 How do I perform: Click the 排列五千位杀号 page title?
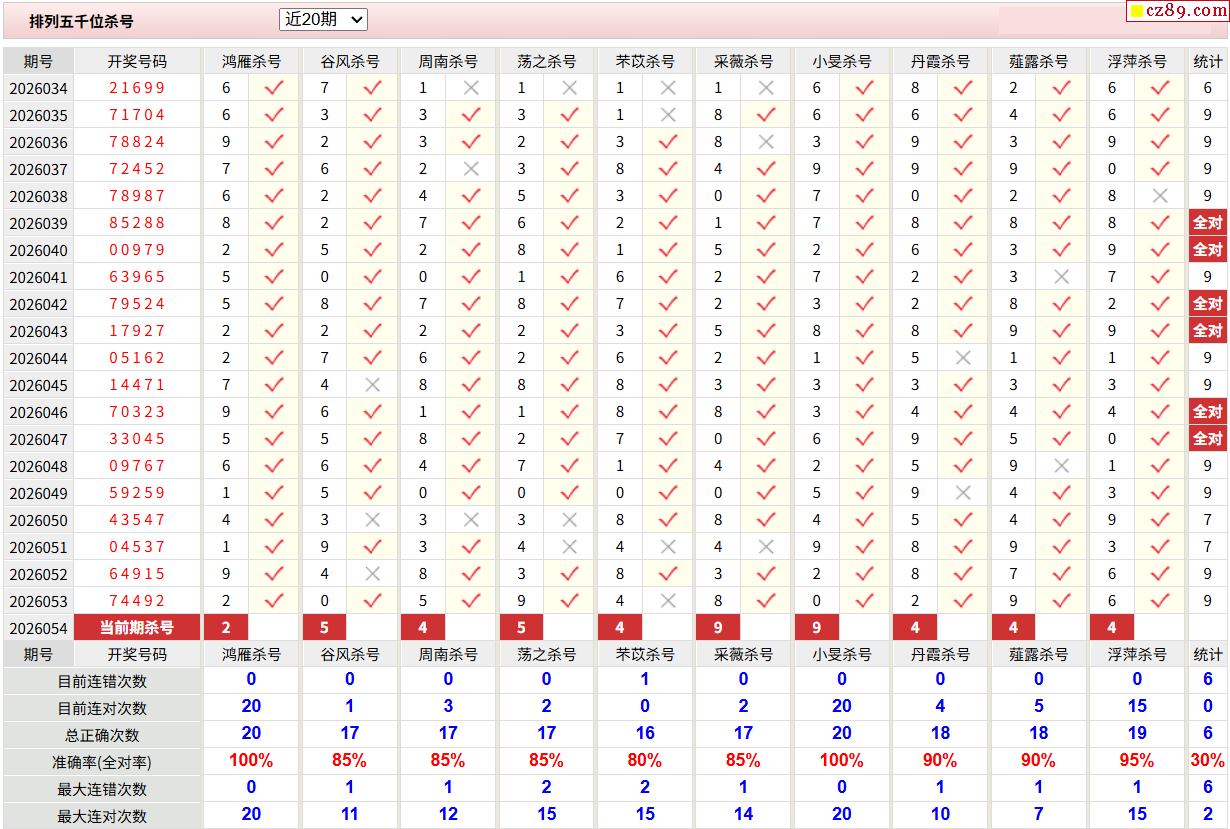tap(81, 21)
